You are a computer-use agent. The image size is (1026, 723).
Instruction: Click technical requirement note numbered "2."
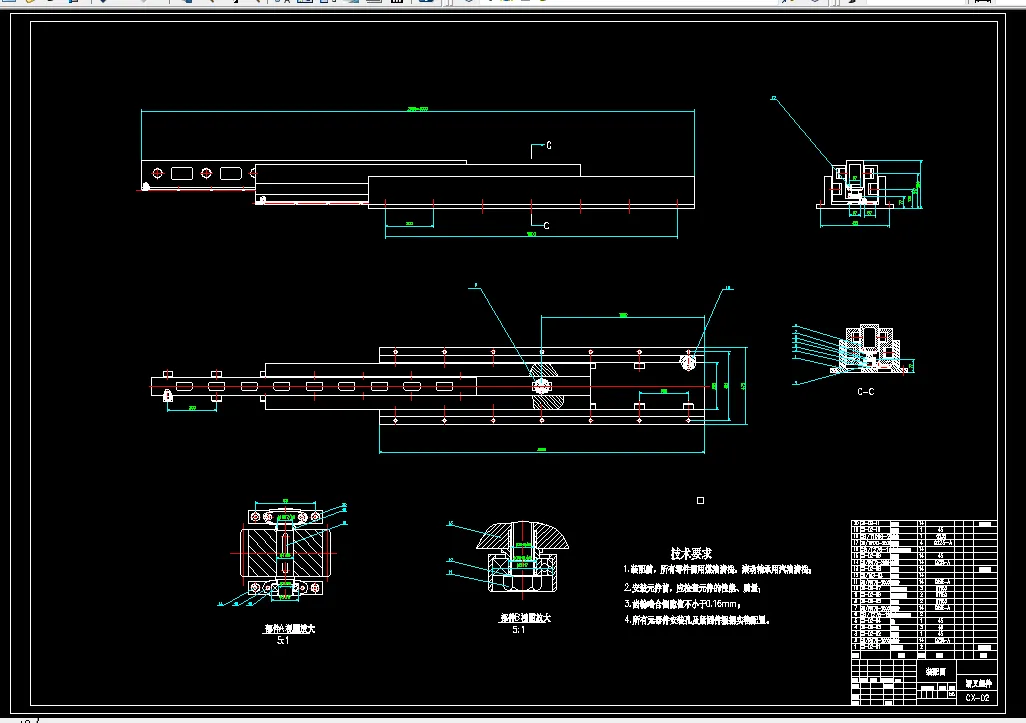[692, 588]
